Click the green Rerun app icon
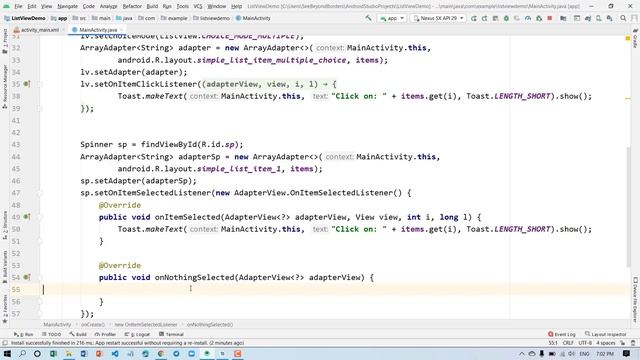Image resolution: width=640 pixels, height=360 pixels. pos(473,18)
